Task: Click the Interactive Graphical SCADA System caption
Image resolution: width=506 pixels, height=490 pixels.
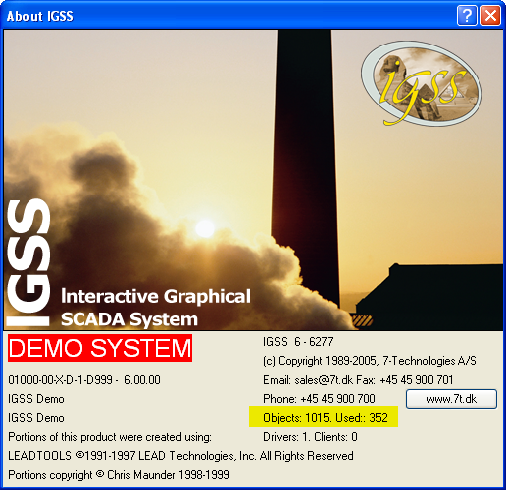Action: (156, 307)
